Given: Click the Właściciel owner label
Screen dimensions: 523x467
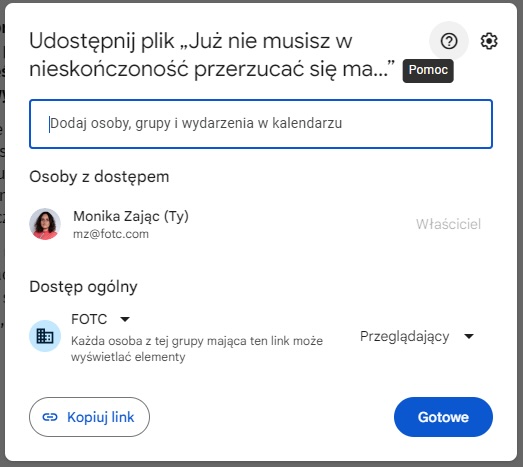Looking at the screenshot, I should 448,224.
